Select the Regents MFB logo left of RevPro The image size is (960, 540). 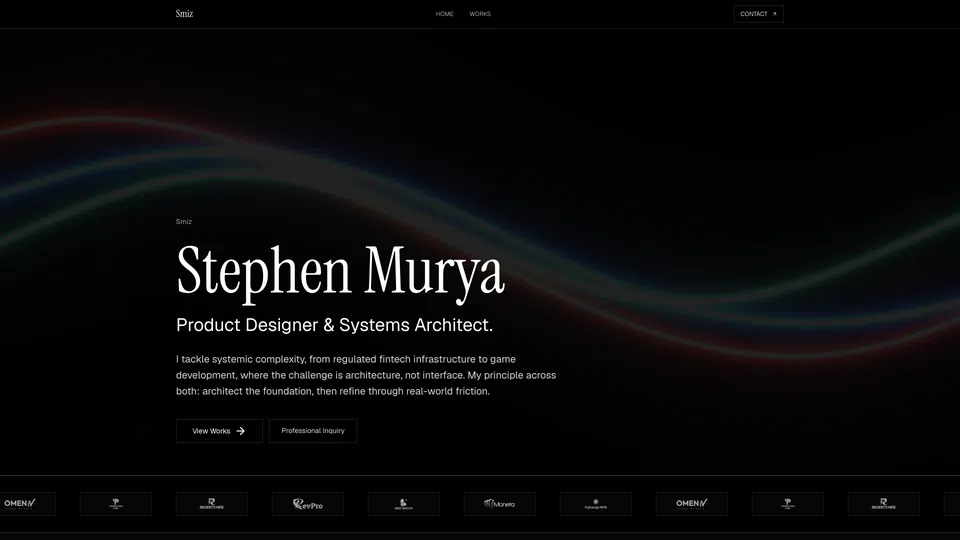[212, 504]
